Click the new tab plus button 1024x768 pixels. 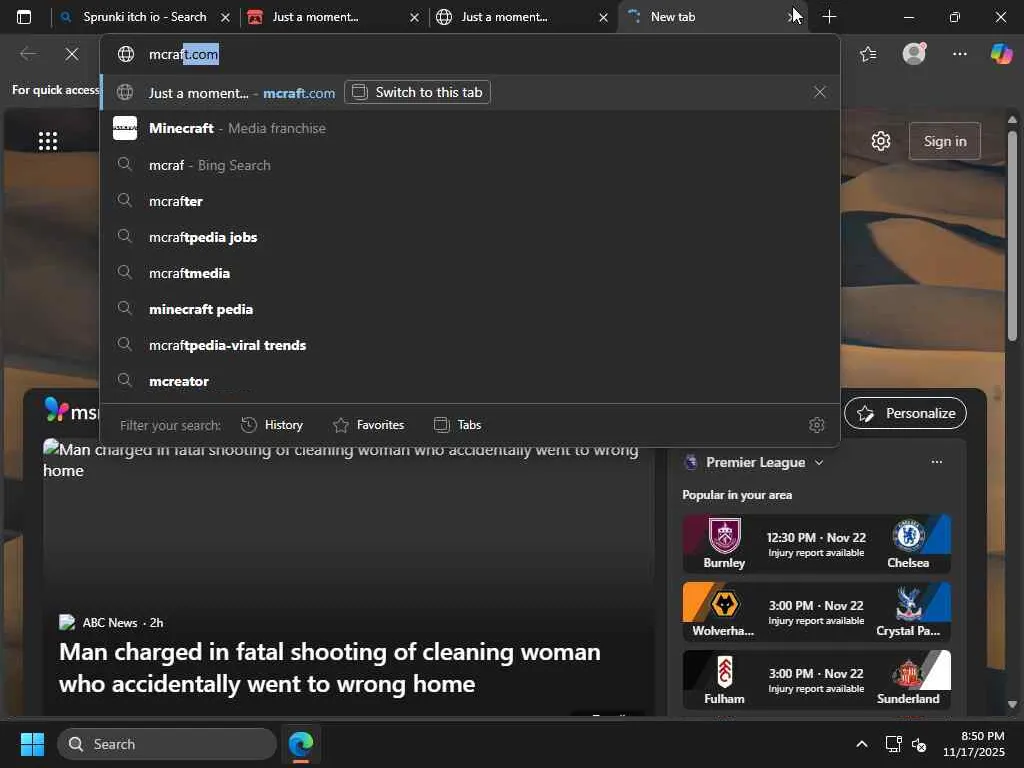(x=829, y=17)
